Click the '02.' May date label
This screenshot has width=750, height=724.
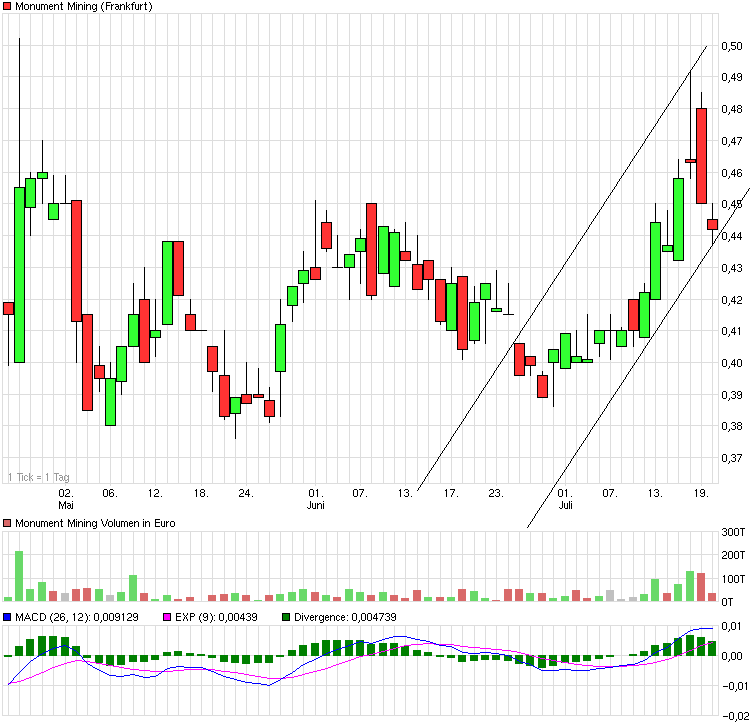(66, 493)
